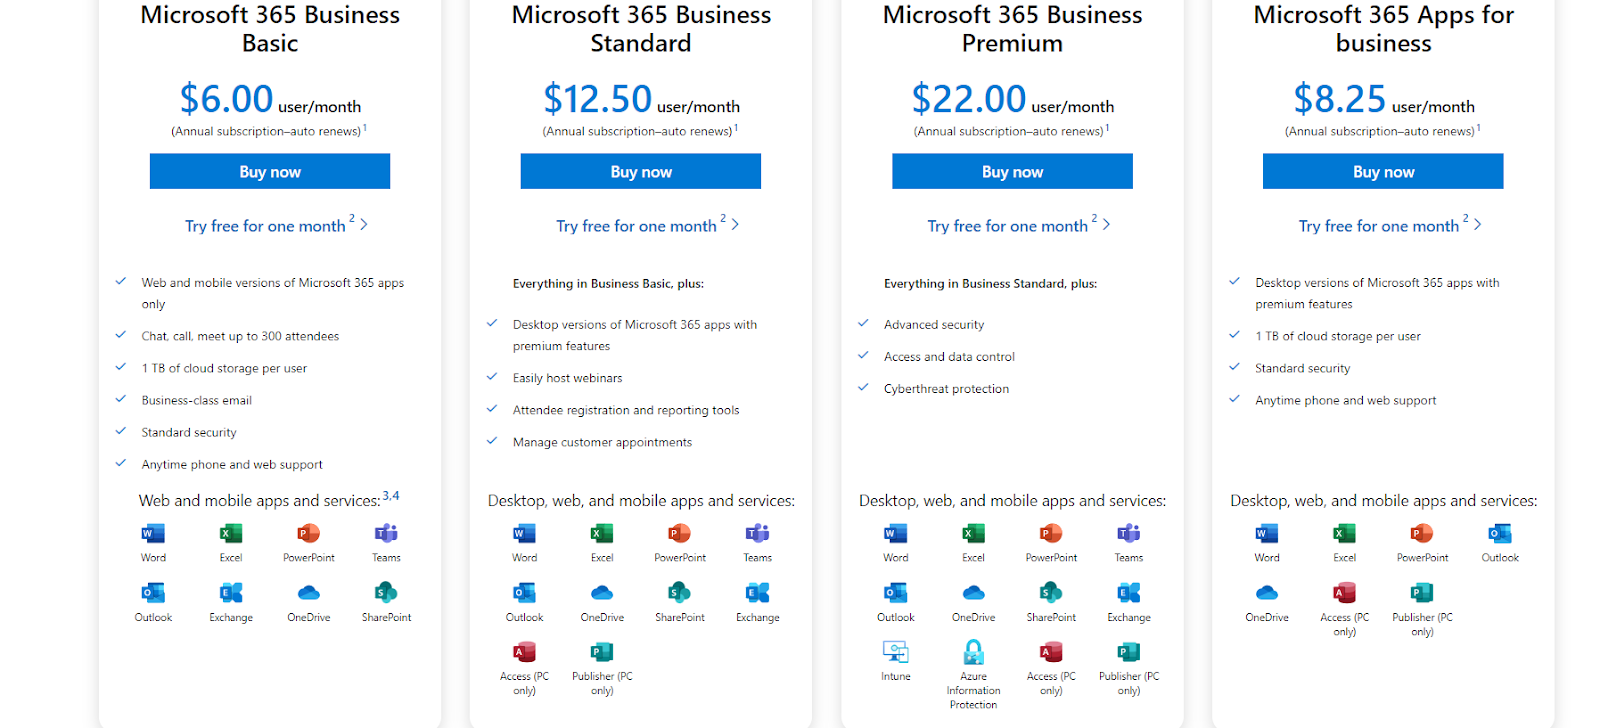
Task: Click Publisher icon in Apps for business
Action: point(1422,593)
